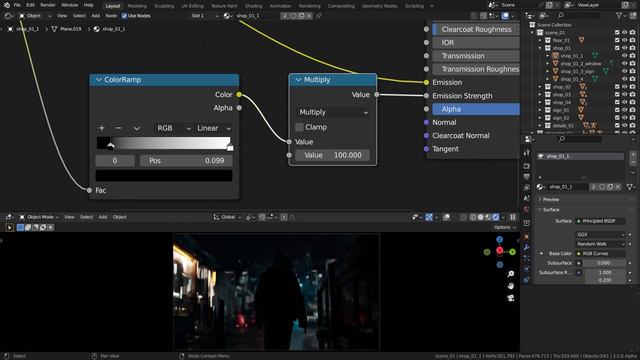This screenshot has width=640, height=360.
Task: Open the Edit menu
Action: tap(31, 5)
